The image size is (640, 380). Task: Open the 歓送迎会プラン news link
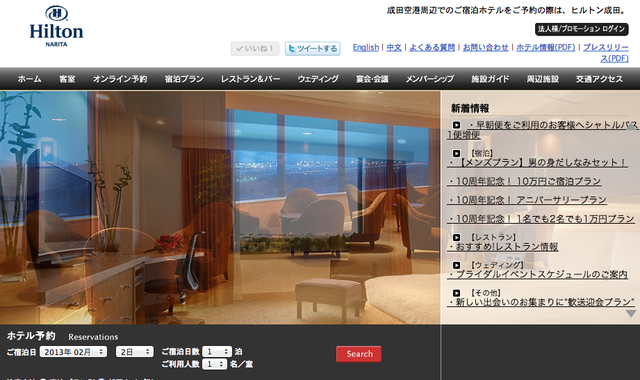pos(541,302)
